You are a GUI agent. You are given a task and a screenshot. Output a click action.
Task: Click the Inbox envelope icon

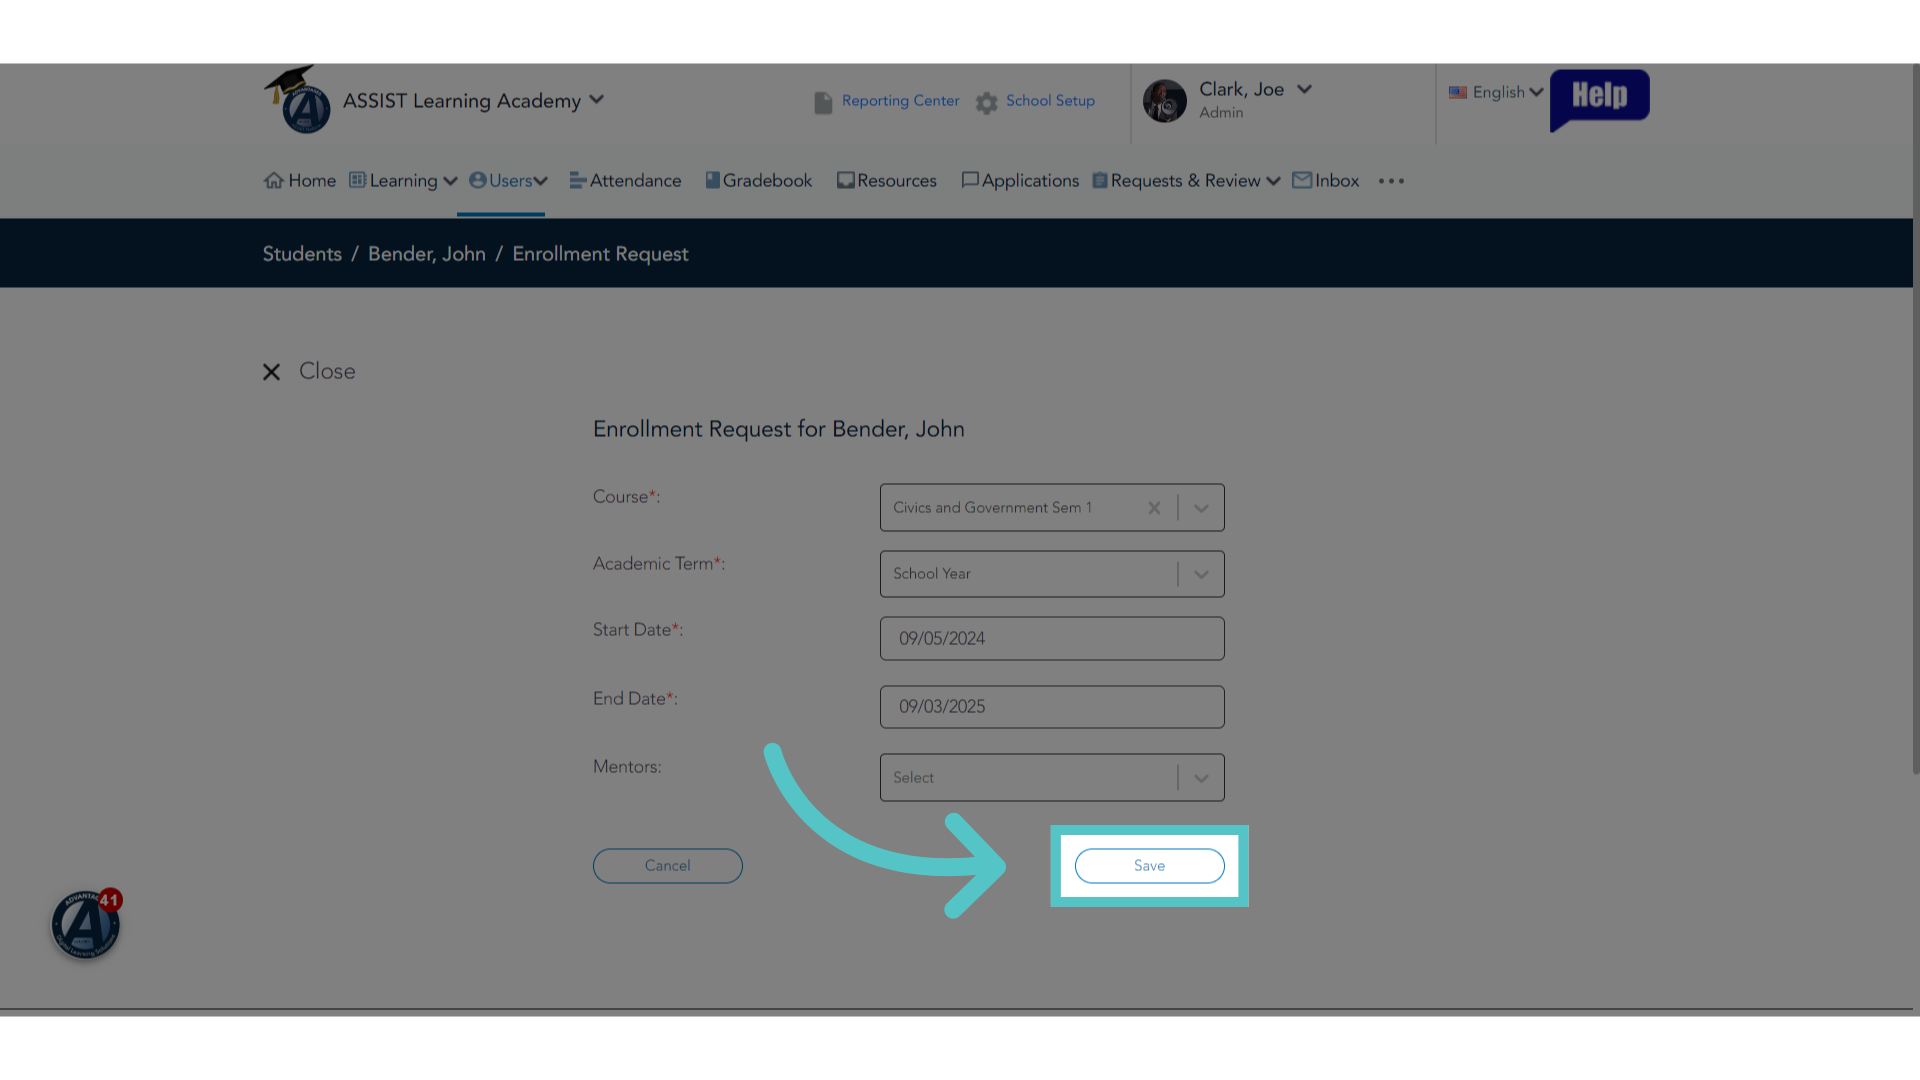point(1302,180)
